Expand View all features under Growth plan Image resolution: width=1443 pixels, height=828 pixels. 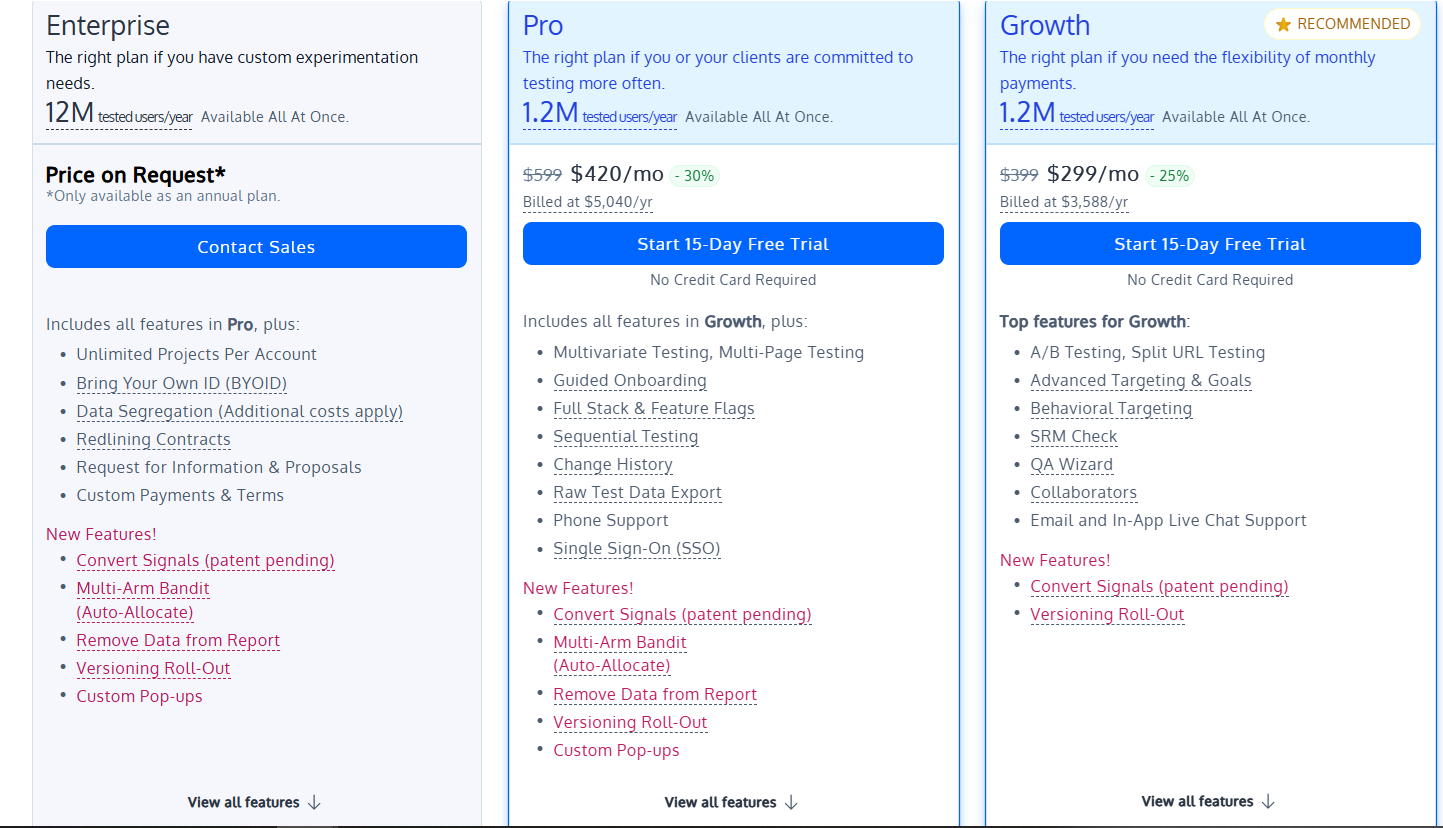click(x=1198, y=801)
